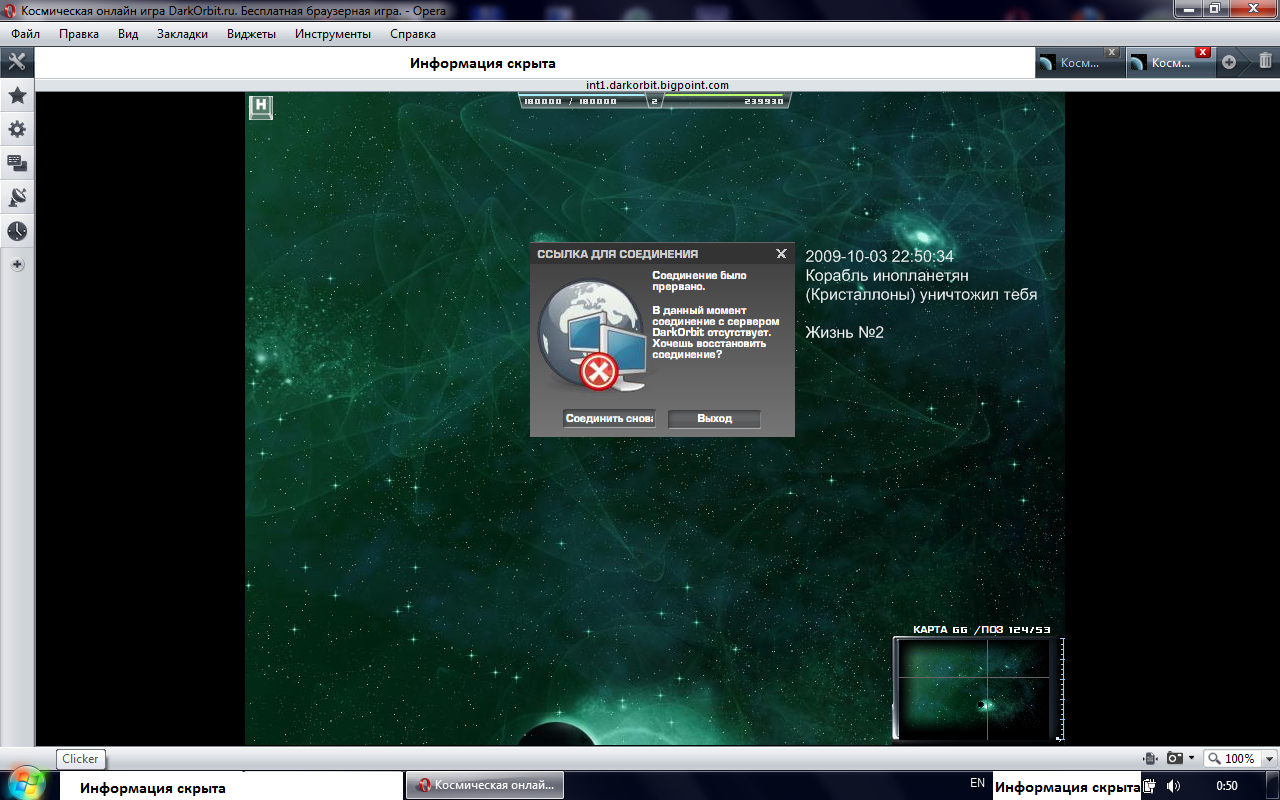1280x800 pixels.
Task: Click the satellite dish sidebar icon
Action: (17, 197)
